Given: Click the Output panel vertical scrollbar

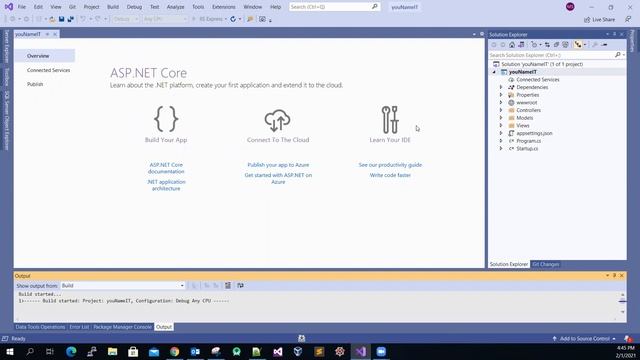Looking at the screenshot, I should pos(622,303).
